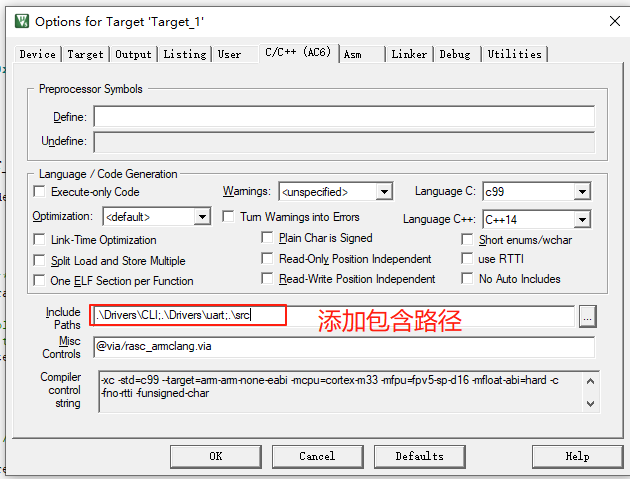Click the Keil uVision dialog title icon

[22, 21]
